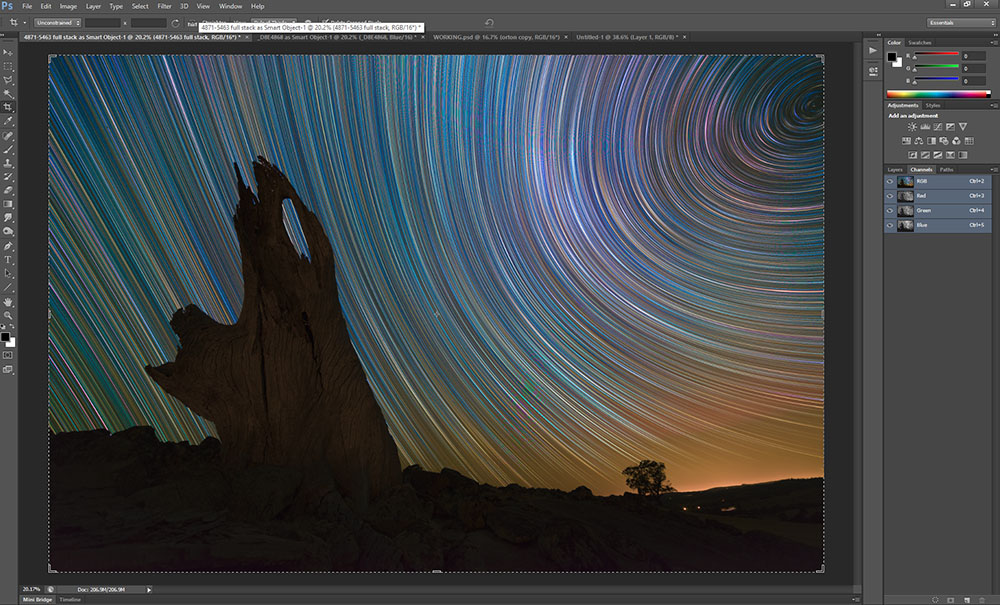Open the Essentials workspace dropdown
Image resolution: width=1000 pixels, height=605 pixels.
(961, 23)
